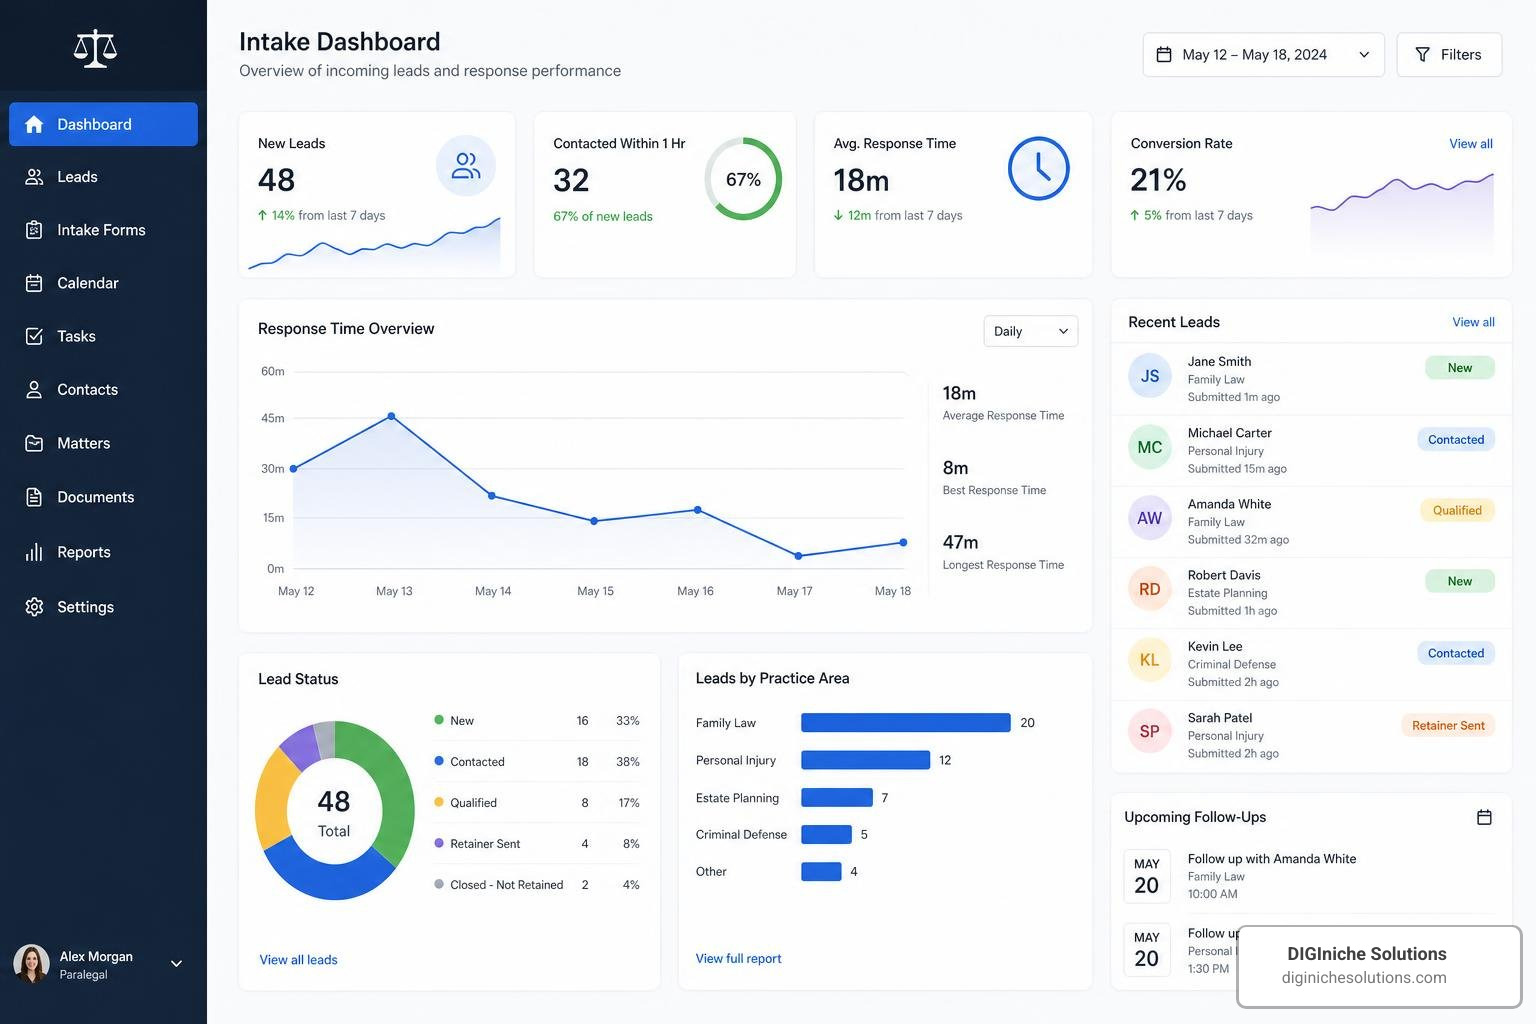The height and width of the screenshot is (1024, 1536).
Task: Open the Intake Forms menu item
Action: coord(104,230)
